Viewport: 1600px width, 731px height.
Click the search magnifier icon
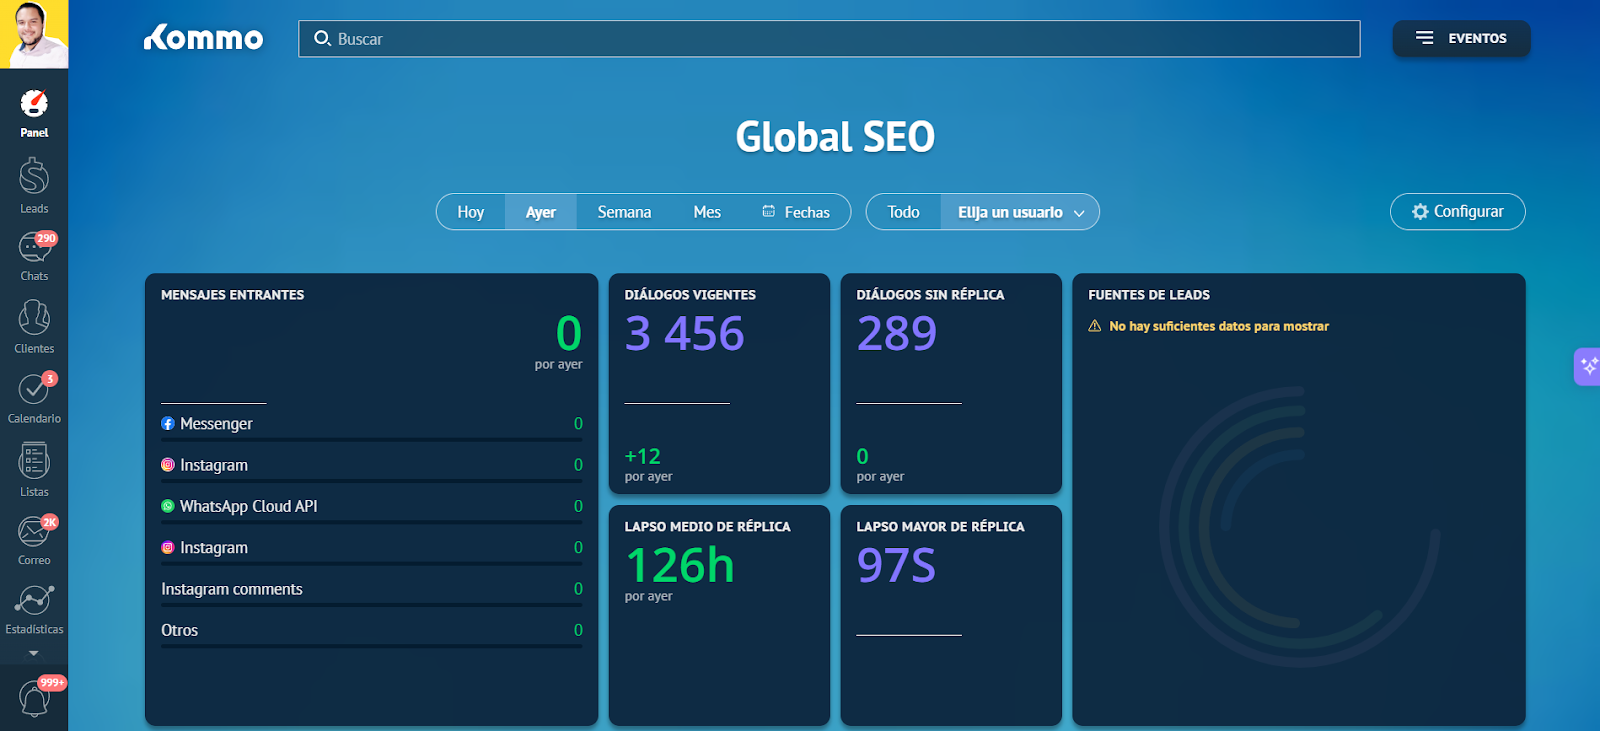click(x=322, y=38)
